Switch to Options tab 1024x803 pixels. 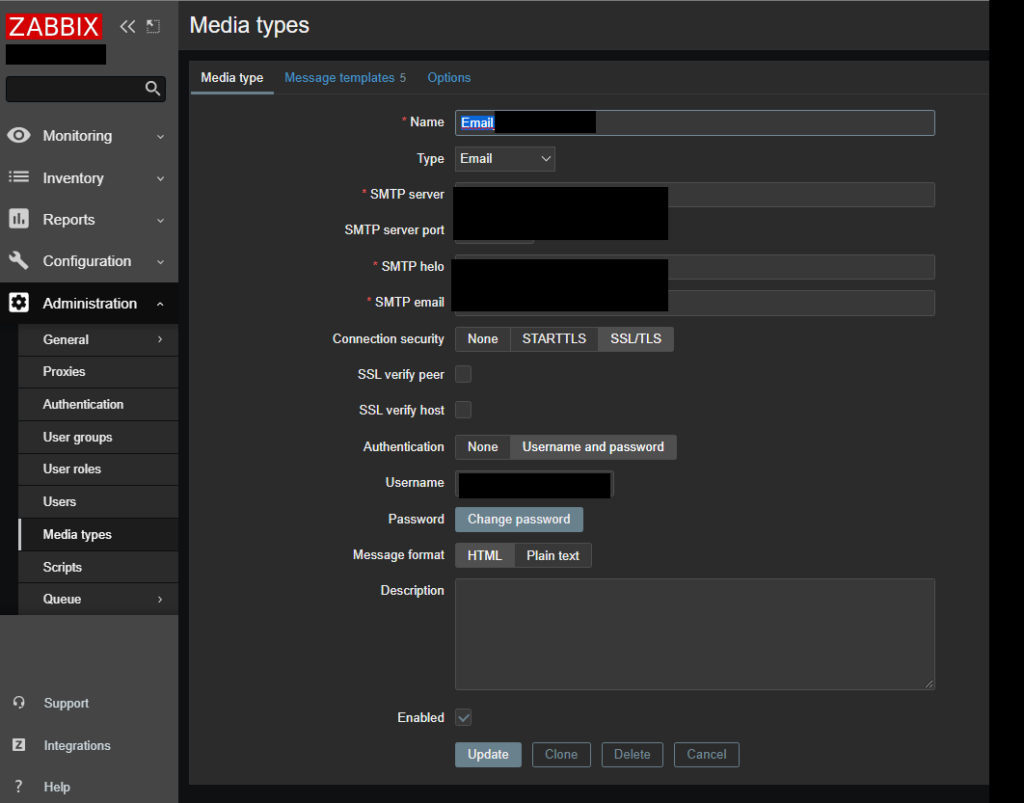coord(449,78)
